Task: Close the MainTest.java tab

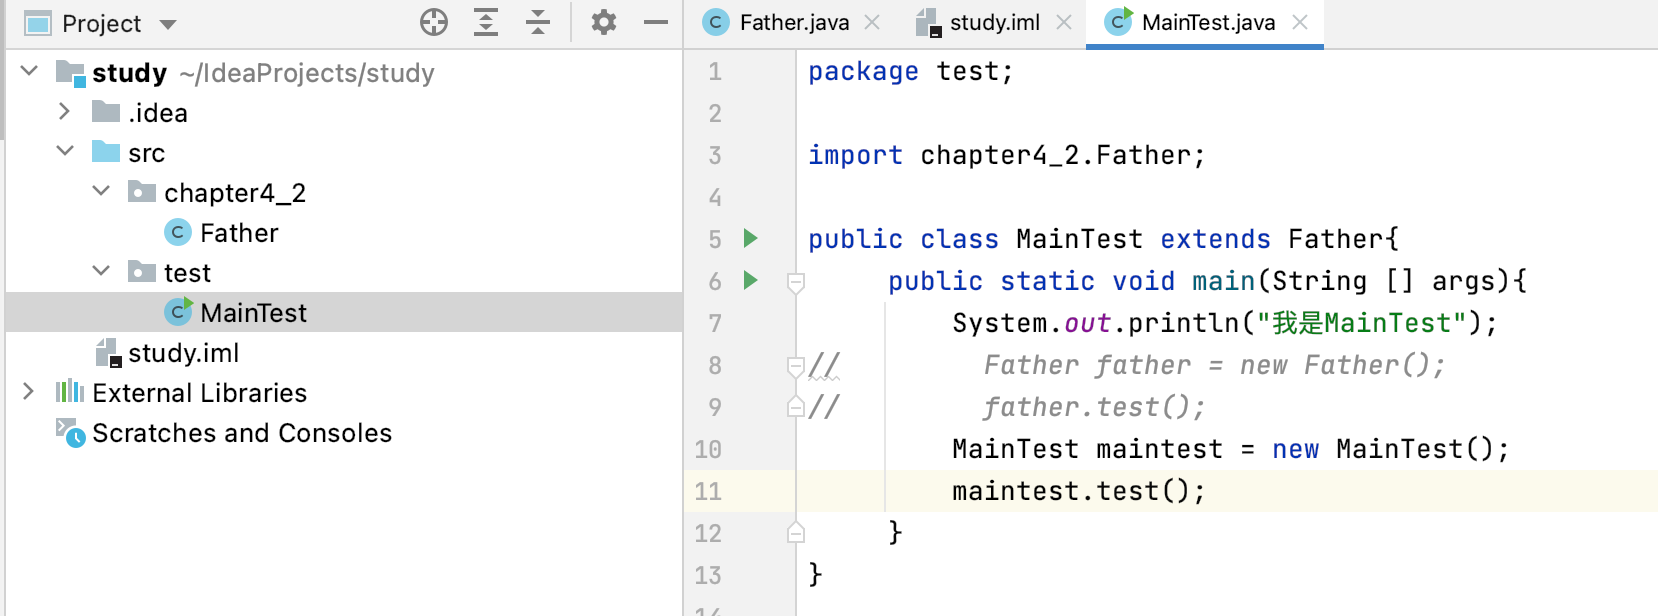Action: [x=1300, y=22]
